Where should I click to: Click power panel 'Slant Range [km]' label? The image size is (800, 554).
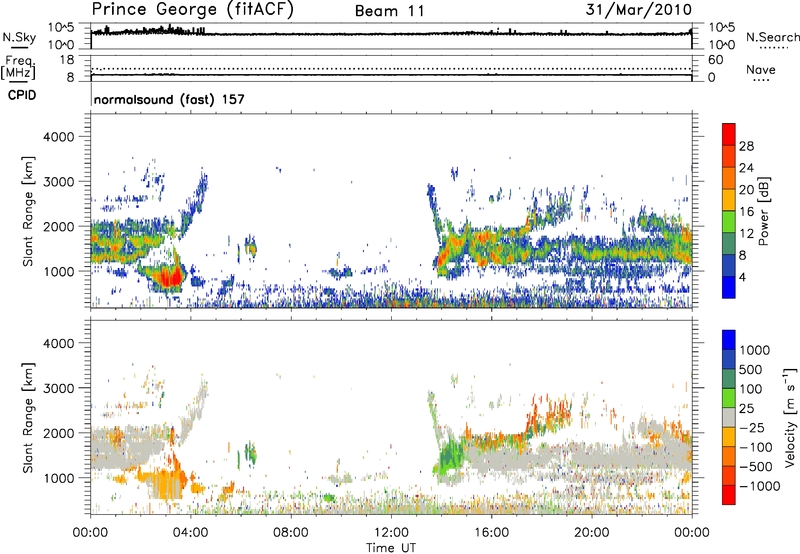click(28, 211)
